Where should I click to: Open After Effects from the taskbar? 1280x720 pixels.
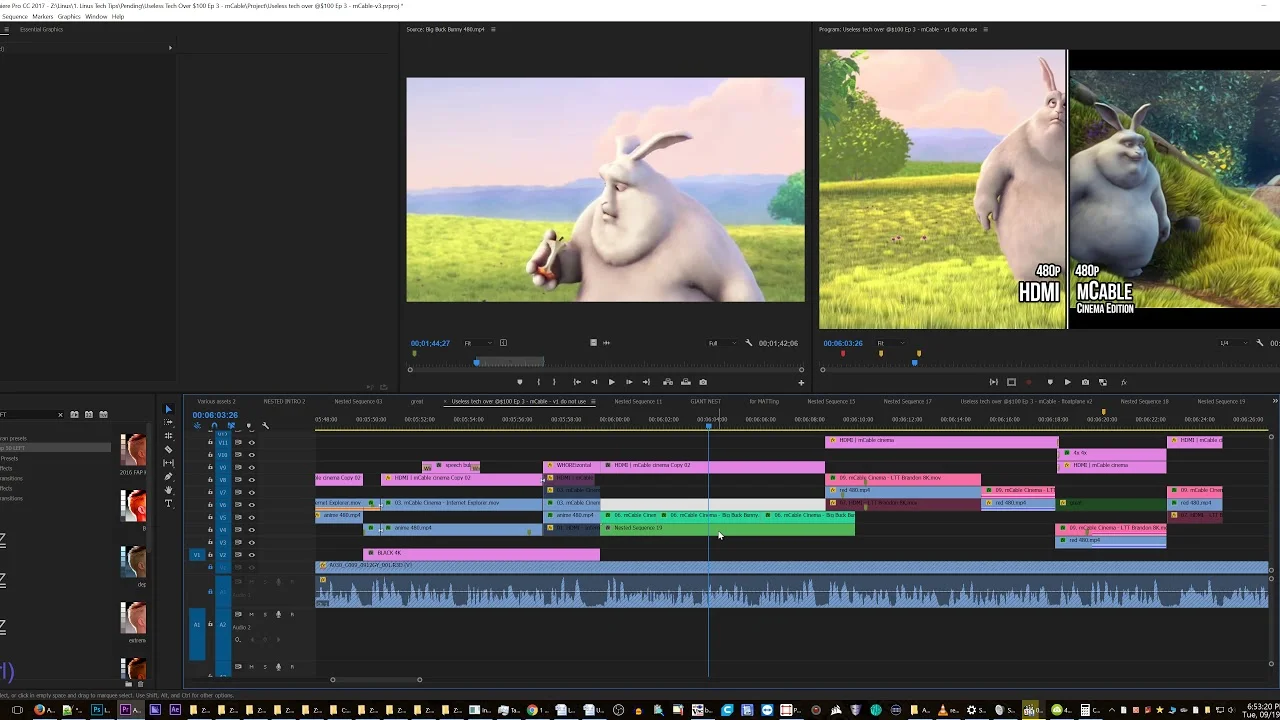coord(176,710)
